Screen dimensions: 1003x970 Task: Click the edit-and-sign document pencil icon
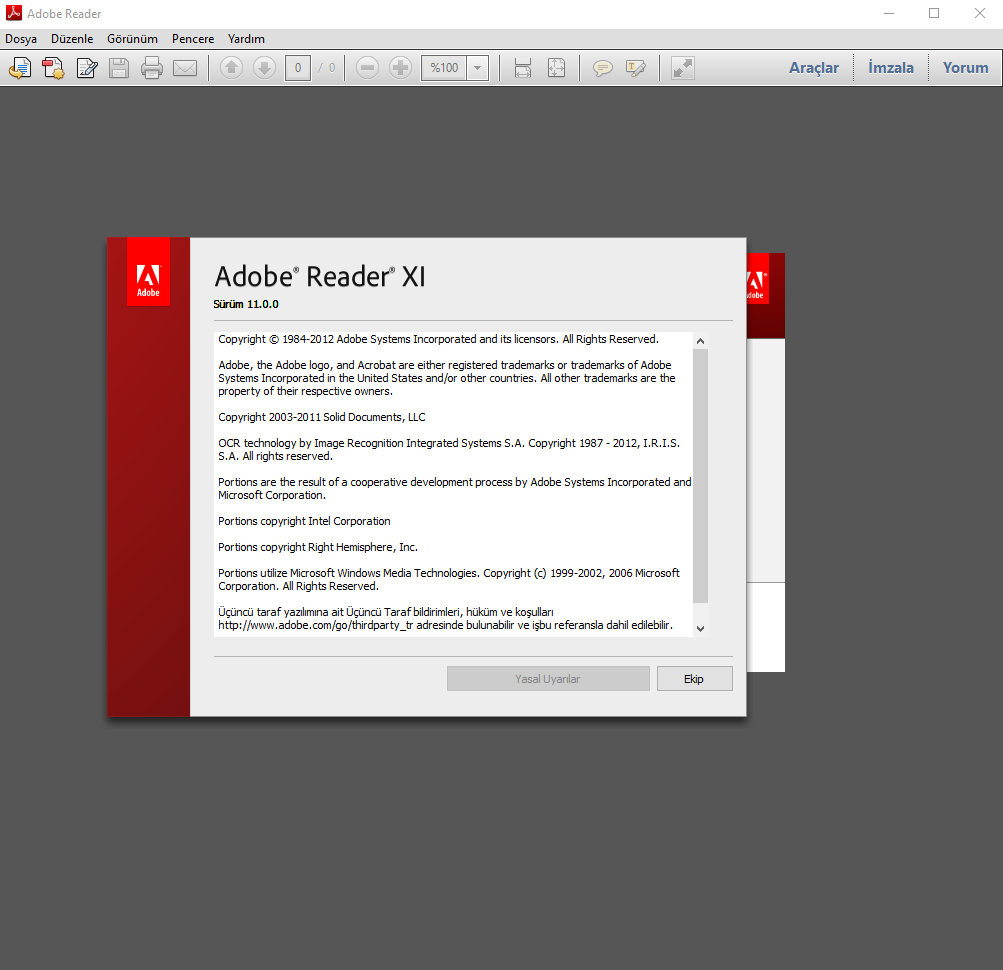[86, 68]
